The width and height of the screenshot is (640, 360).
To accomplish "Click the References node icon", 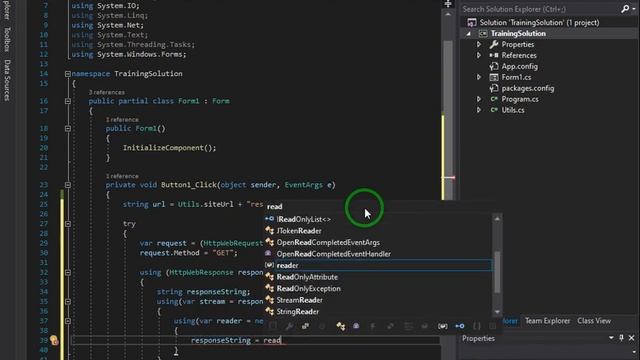I will point(494,55).
